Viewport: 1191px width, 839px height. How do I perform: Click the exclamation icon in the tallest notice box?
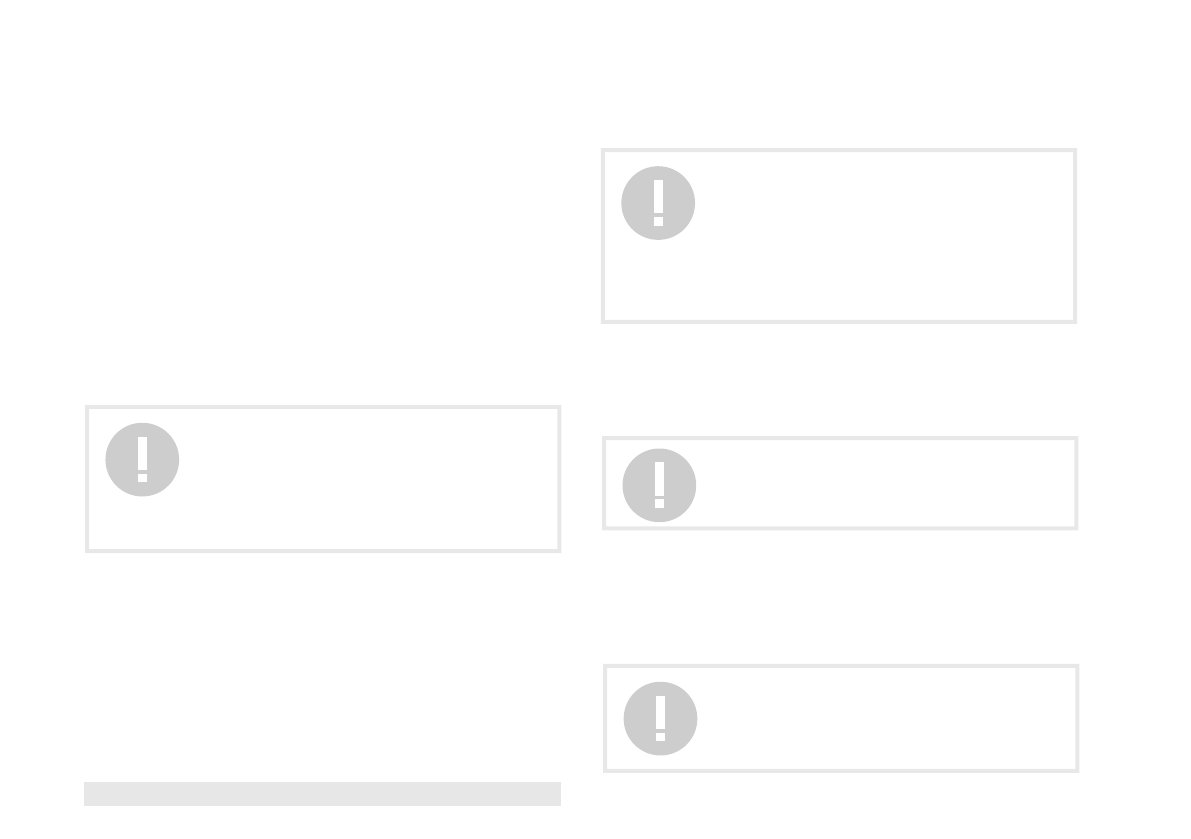pos(658,203)
